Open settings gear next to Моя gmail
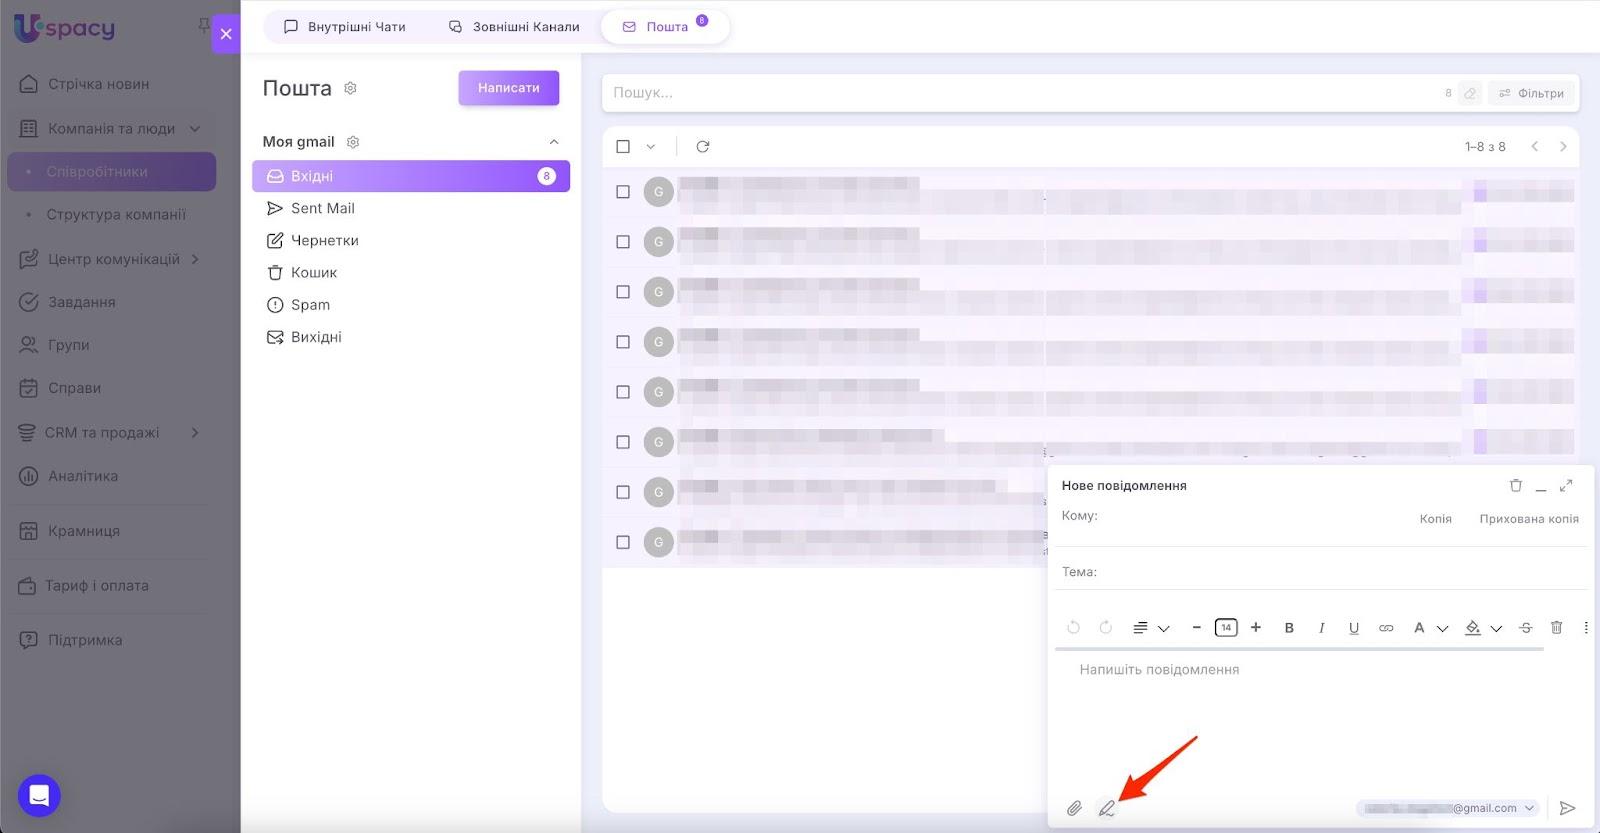The image size is (1600, 833). click(x=353, y=142)
